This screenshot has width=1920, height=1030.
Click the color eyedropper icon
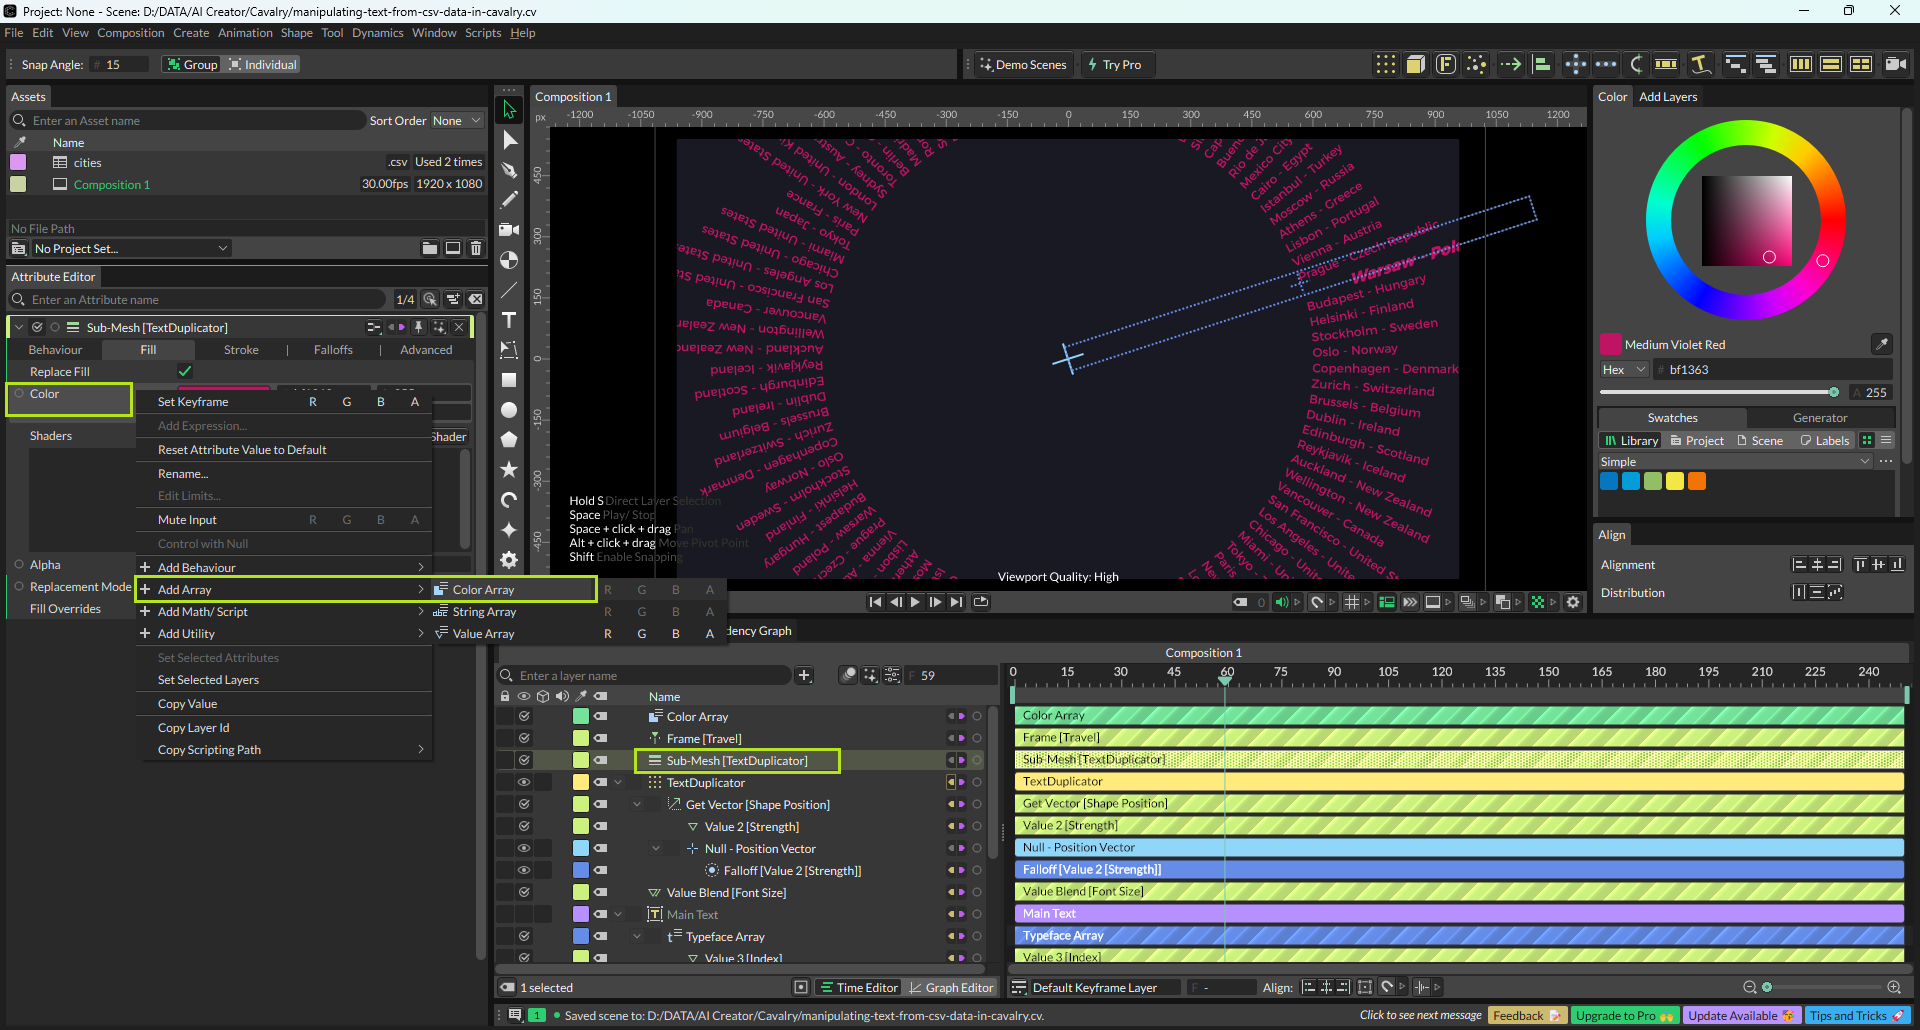pos(1881,344)
